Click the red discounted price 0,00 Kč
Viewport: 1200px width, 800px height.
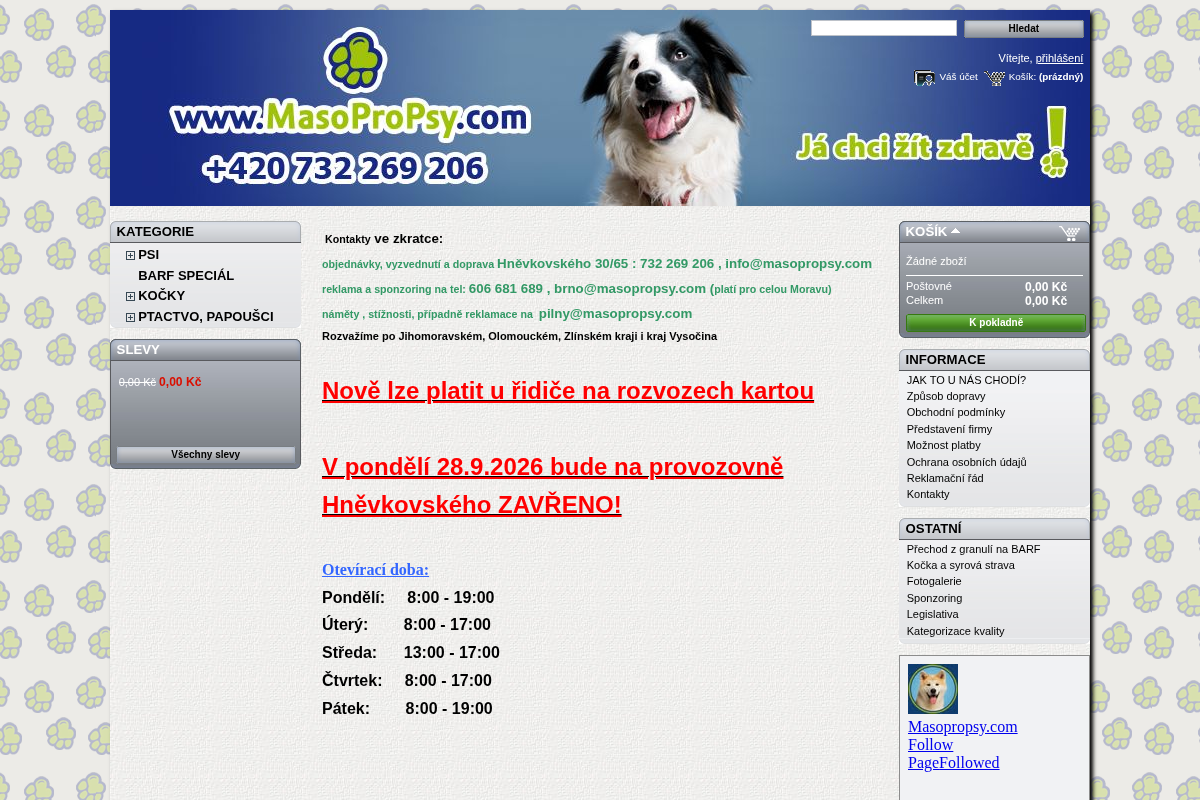pyautogui.click(x=180, y=382)
